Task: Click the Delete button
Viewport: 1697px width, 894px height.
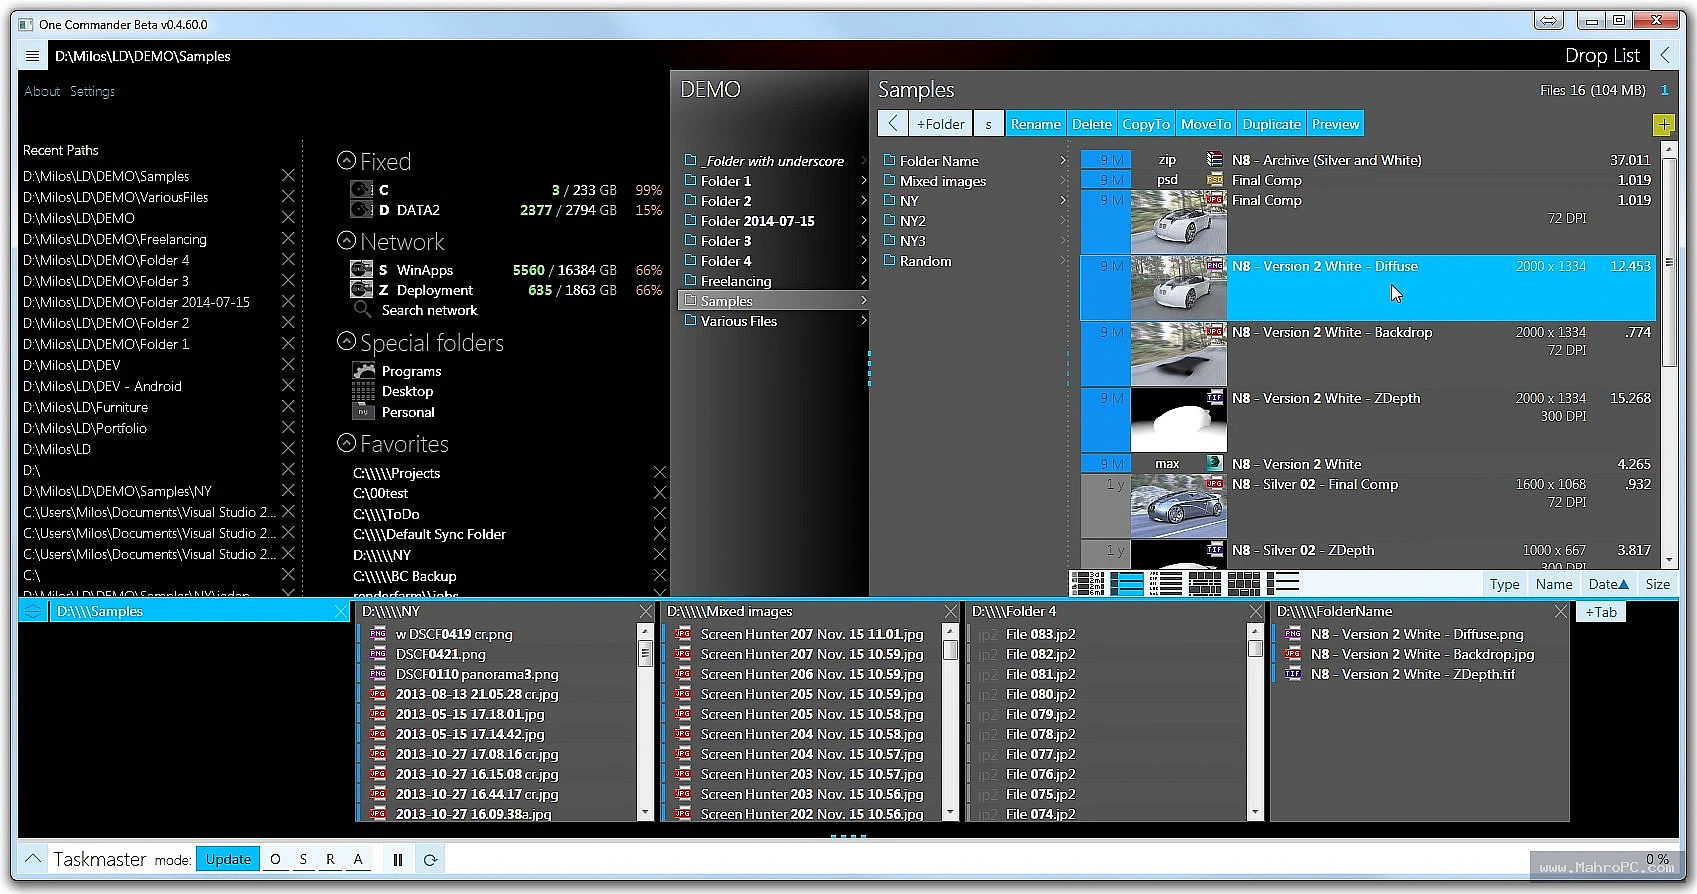Action: (1091, 124)
